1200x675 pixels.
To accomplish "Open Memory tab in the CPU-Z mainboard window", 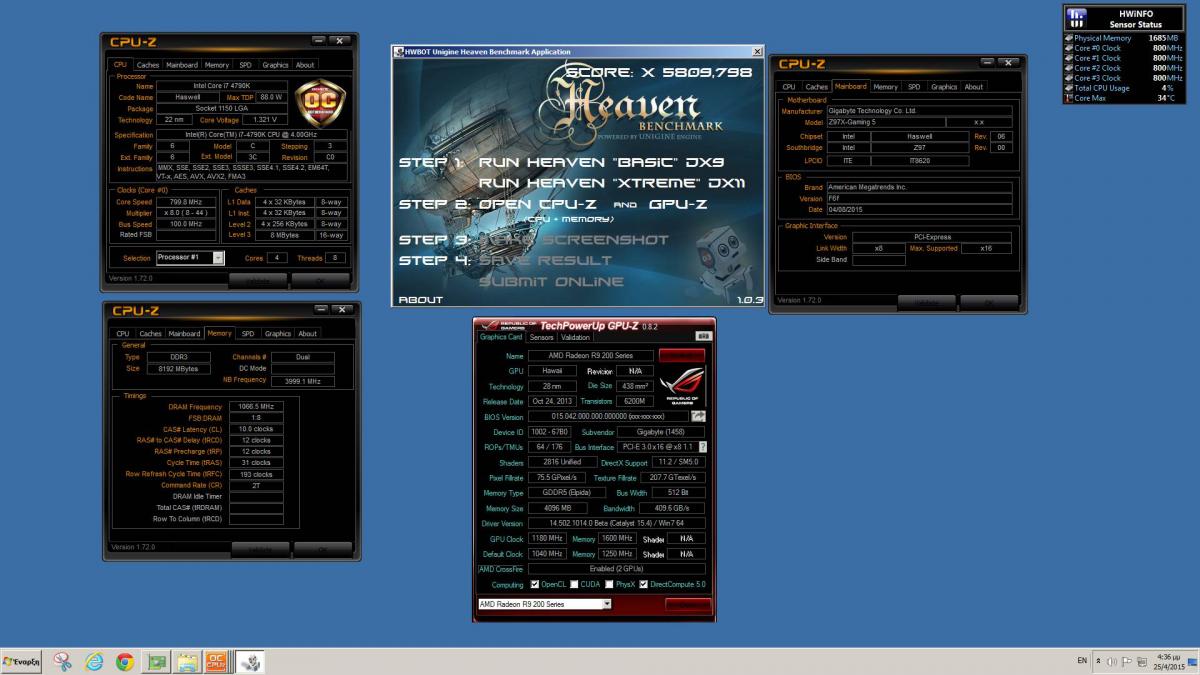I will (885, 87).
